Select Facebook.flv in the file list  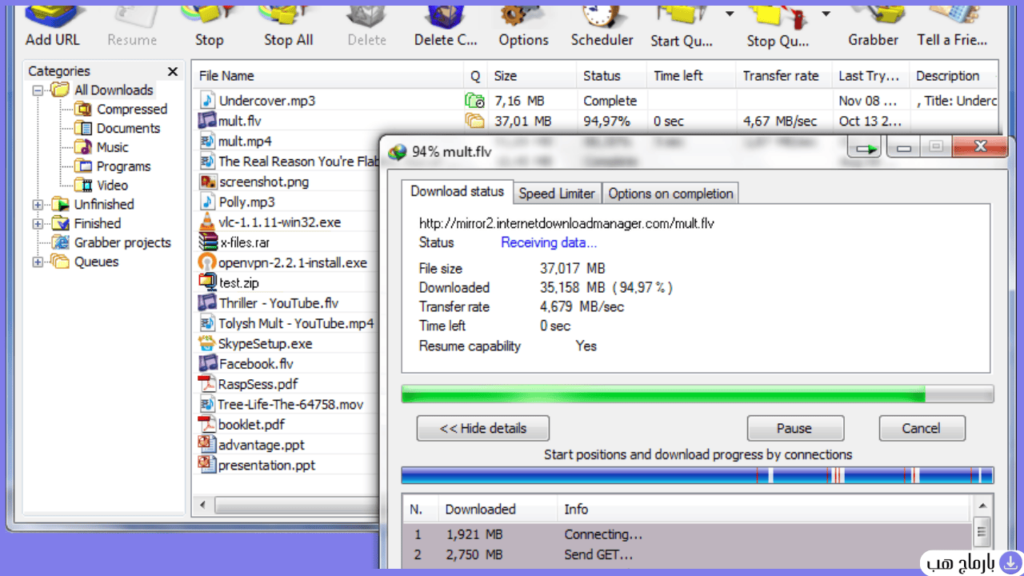256,364
